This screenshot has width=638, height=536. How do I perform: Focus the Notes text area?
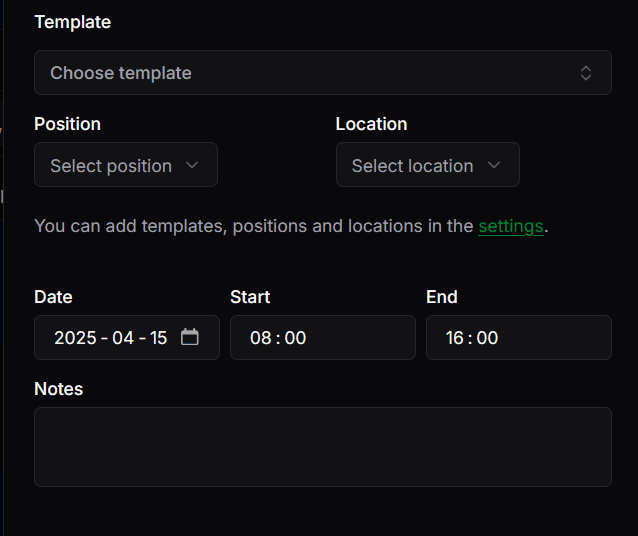[323, 447]
